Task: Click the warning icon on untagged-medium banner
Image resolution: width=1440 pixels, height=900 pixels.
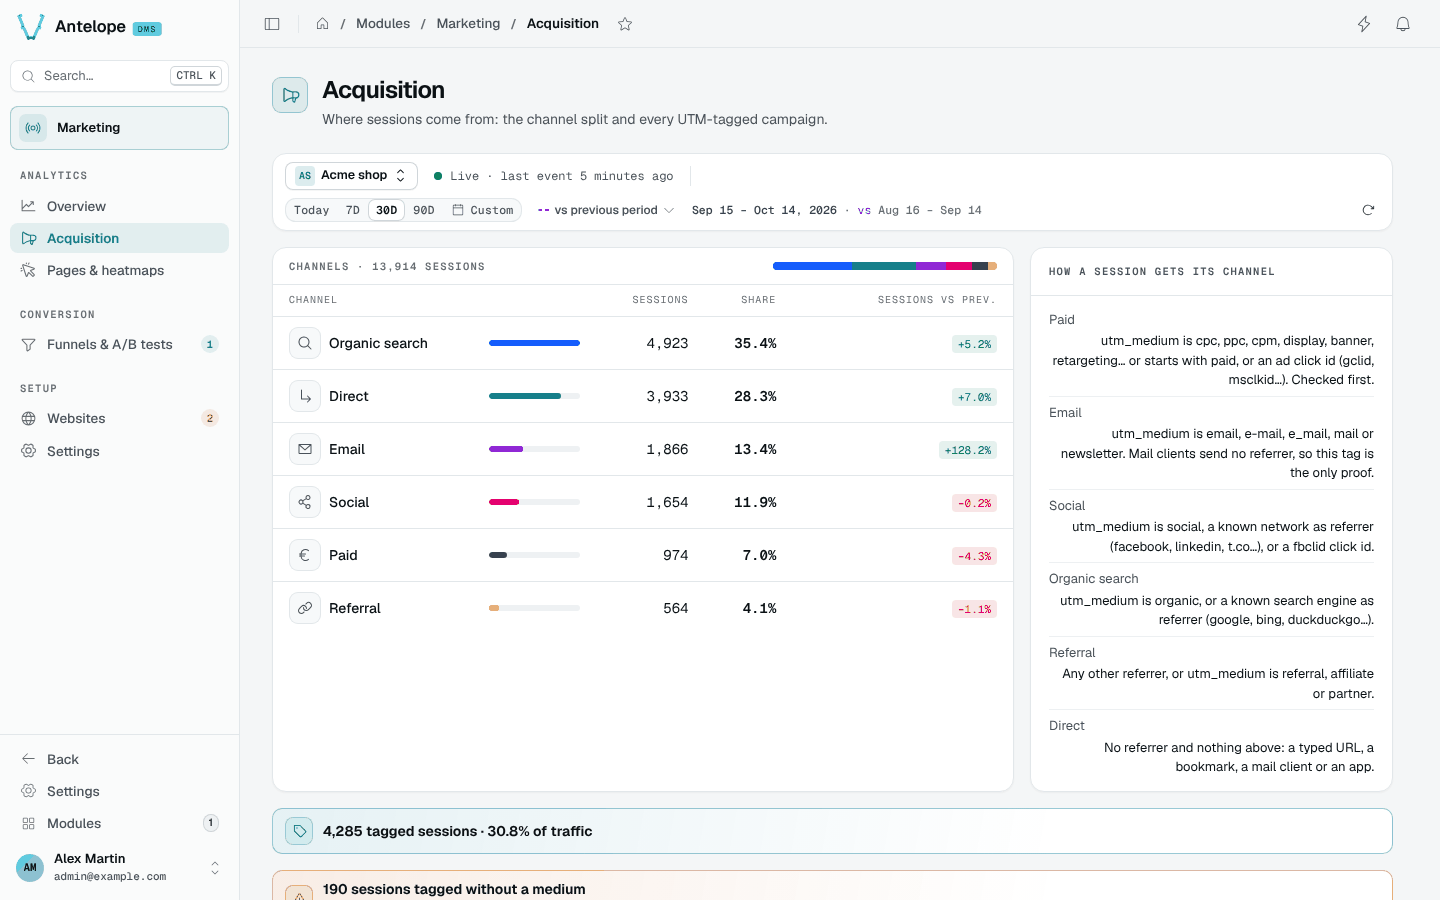Action: click(299, 893)
